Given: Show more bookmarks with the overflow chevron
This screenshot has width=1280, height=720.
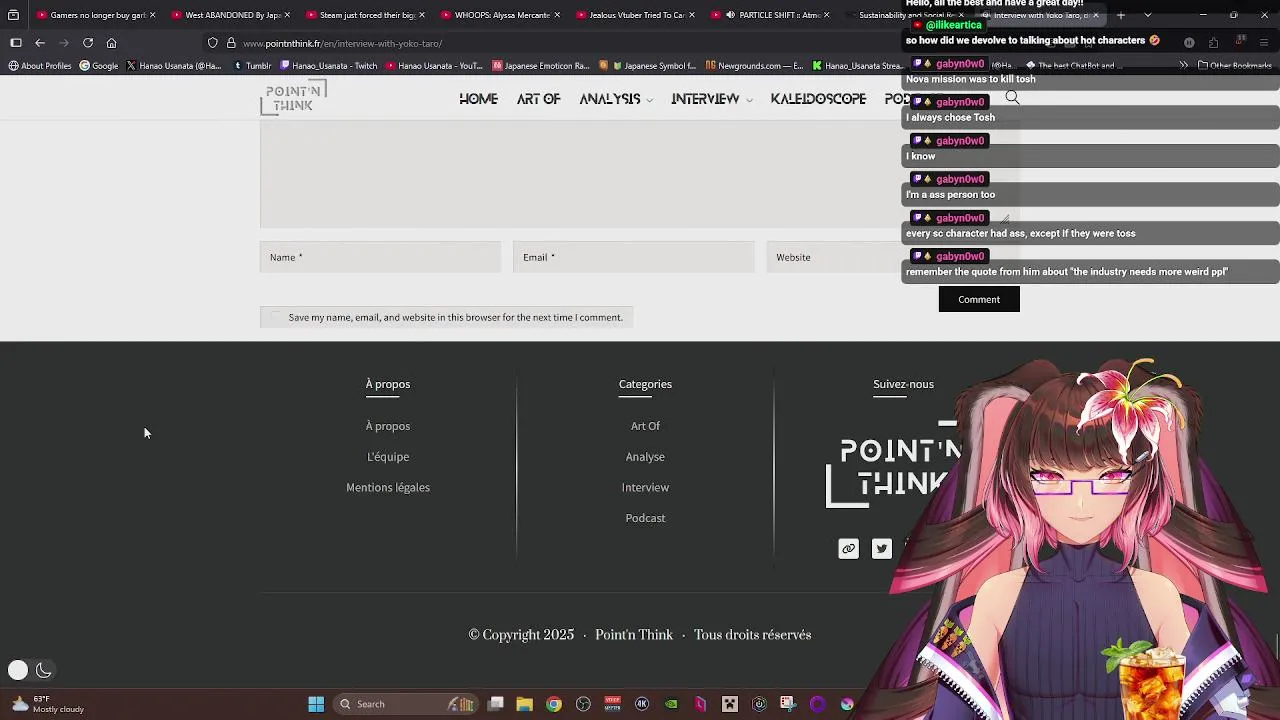Looking at the screenshot, I should (1184, 66).
